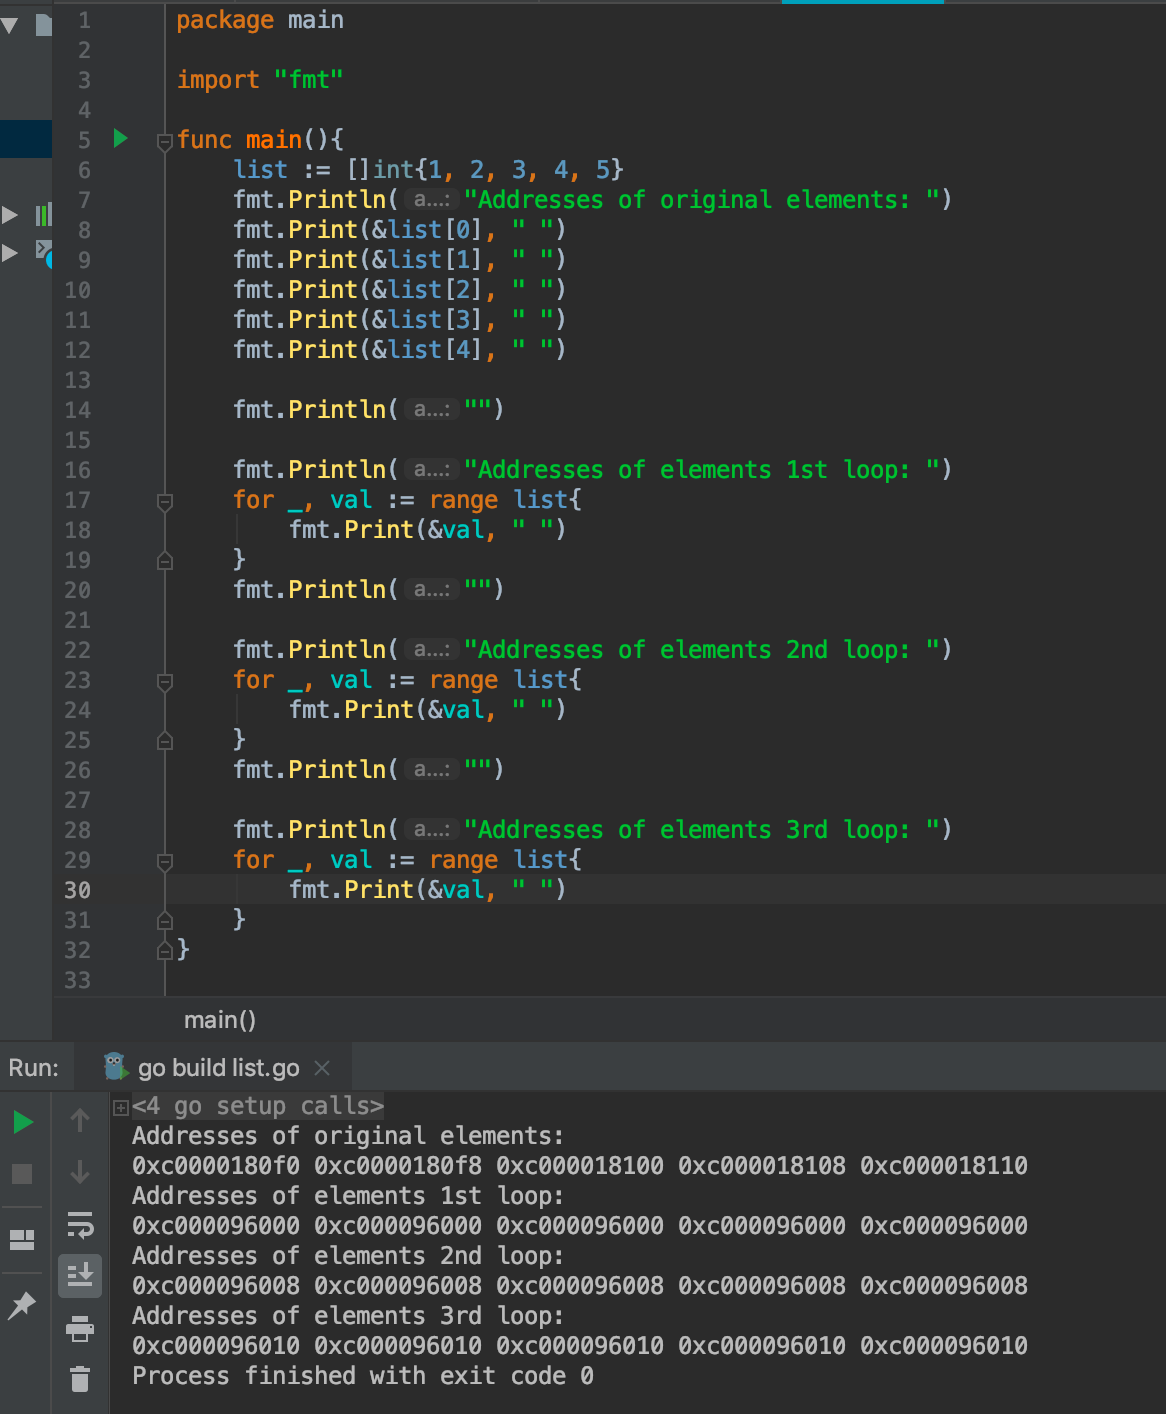Print console contents with the printer icon
This screenshot has height=1414, width=1166.
pyautogui.click(x=80, y=1331)
